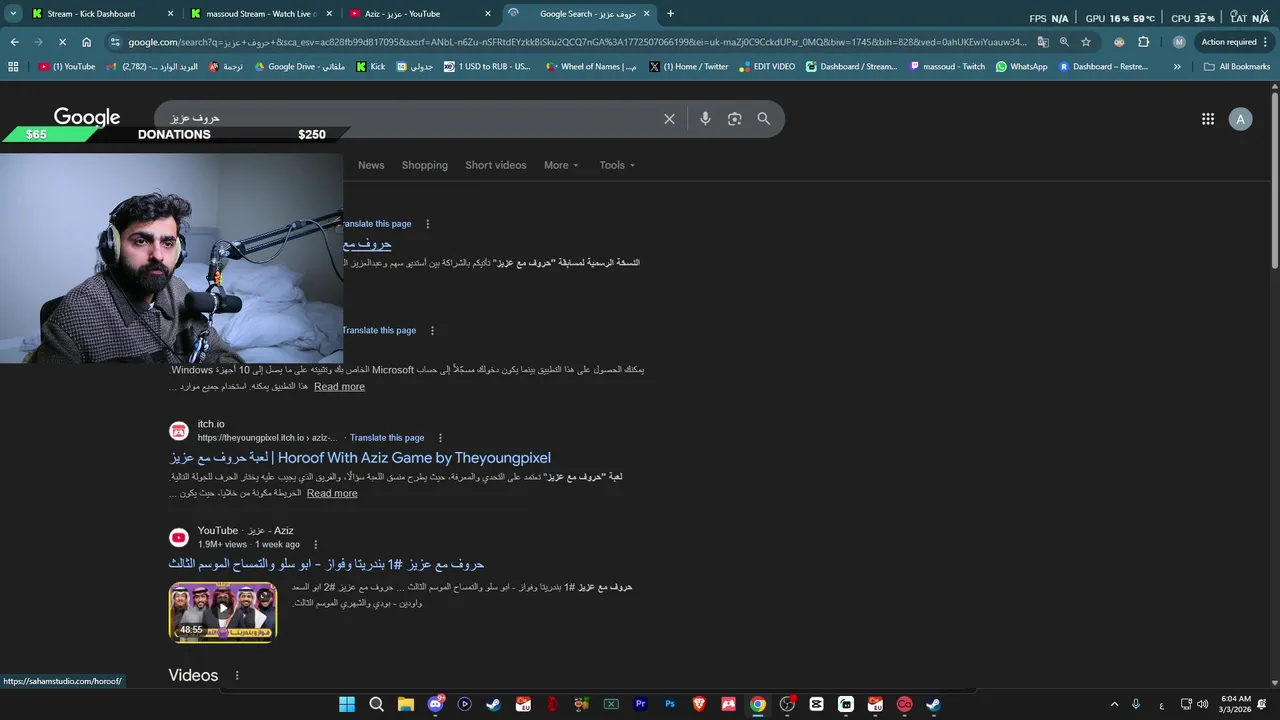Open options menu for itch.io result
Screen dimensions: 1280x720
click(x=440, y=438)
